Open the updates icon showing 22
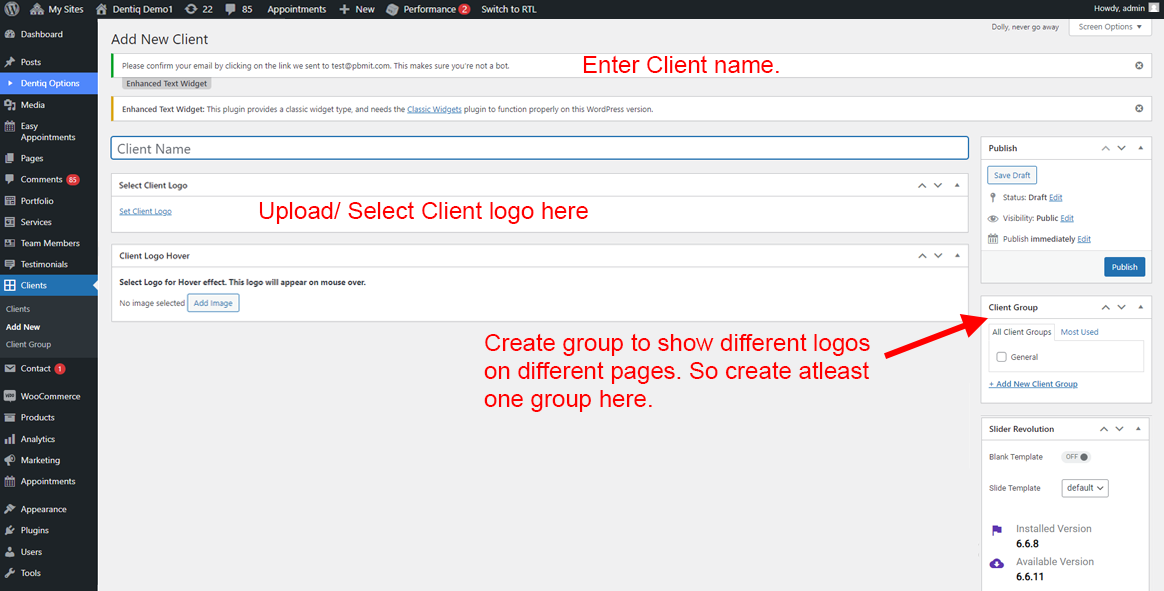This screenshot has width=1164, height=591. (x=191, y=9)
